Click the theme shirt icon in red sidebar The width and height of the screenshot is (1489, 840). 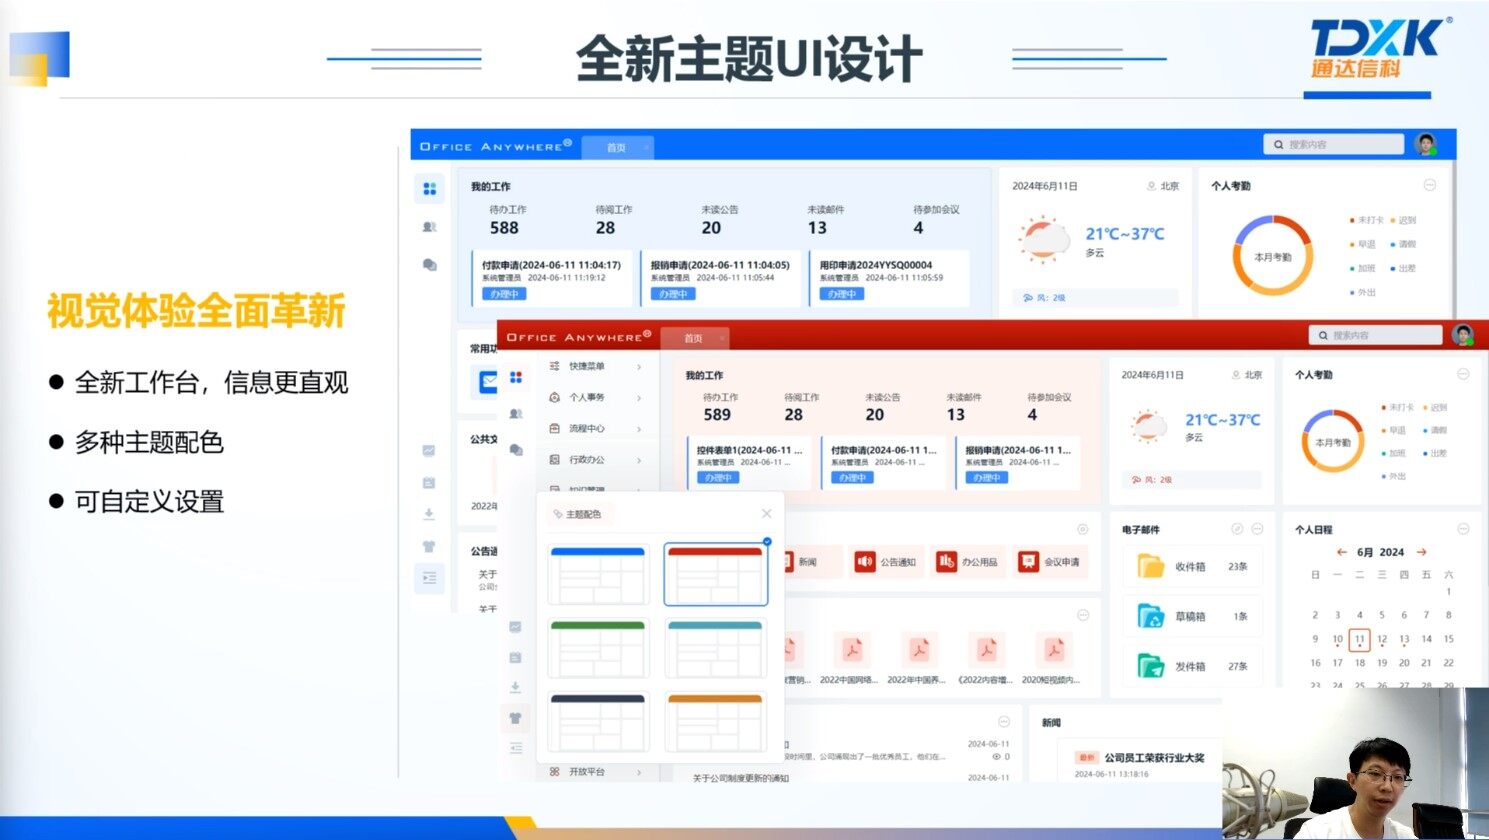pyautogui.click(x=515, y=718)
